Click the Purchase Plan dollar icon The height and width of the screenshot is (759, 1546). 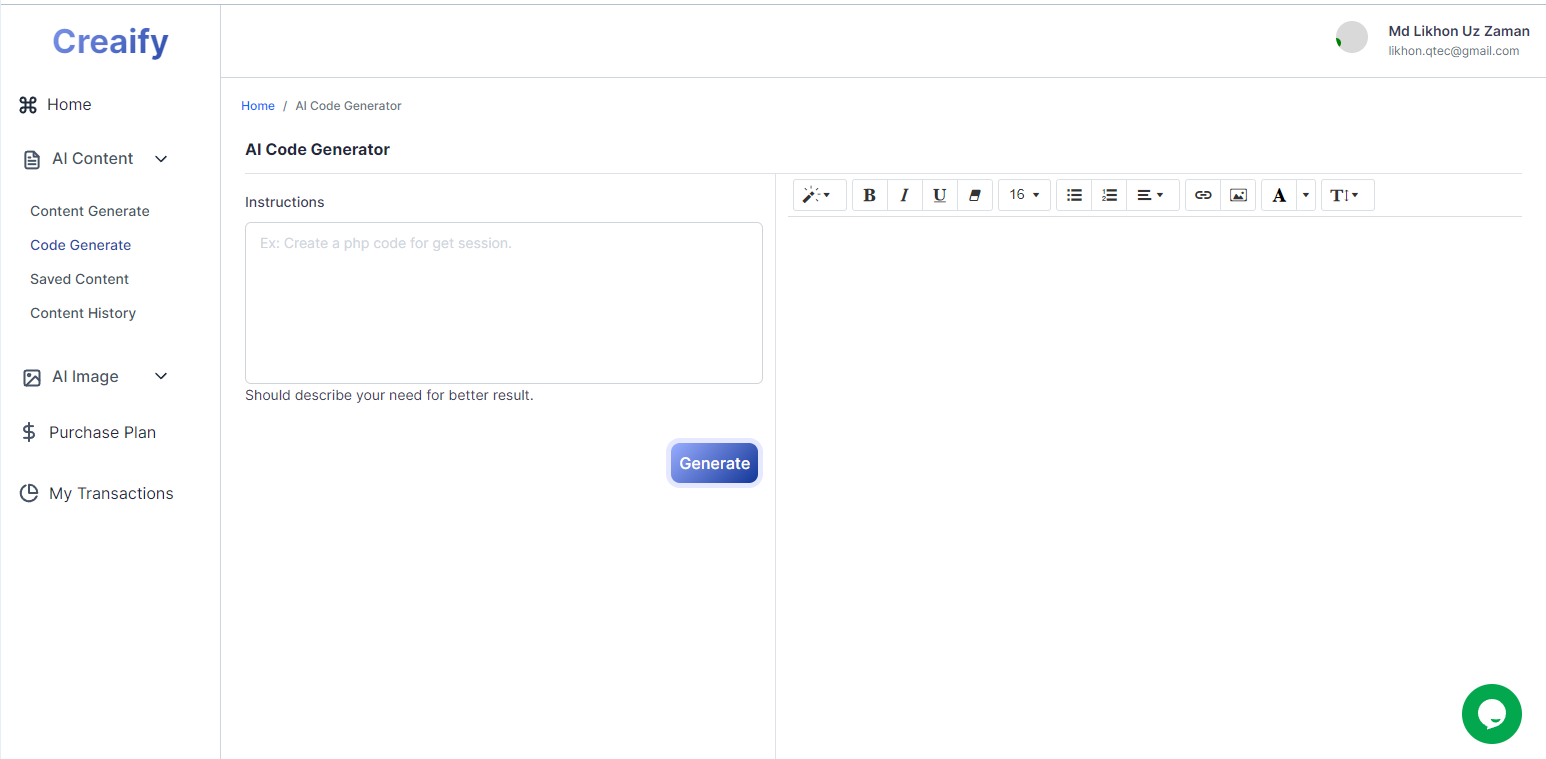(29, 433)
